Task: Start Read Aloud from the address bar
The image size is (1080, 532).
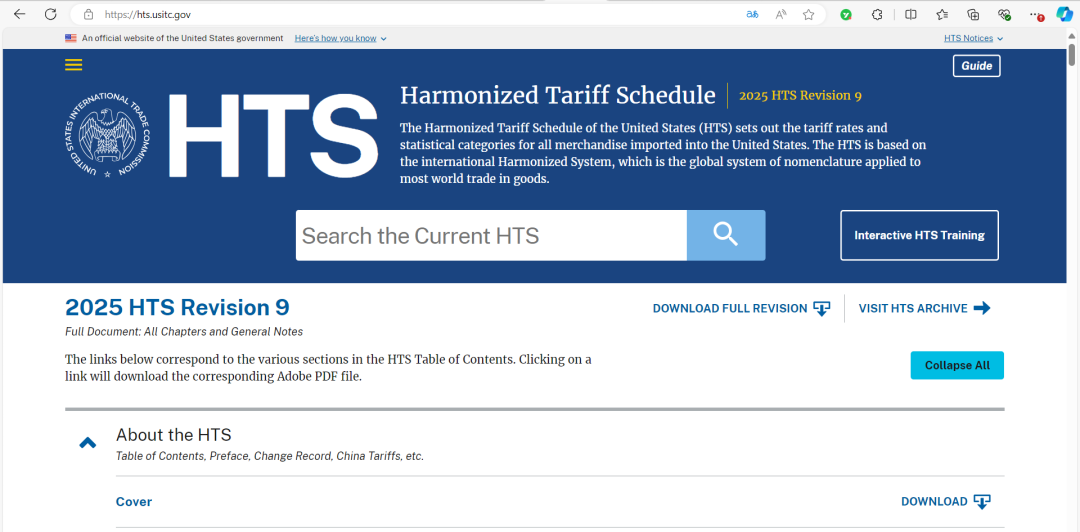Action: pyautogui.click(x=781, y=14)
